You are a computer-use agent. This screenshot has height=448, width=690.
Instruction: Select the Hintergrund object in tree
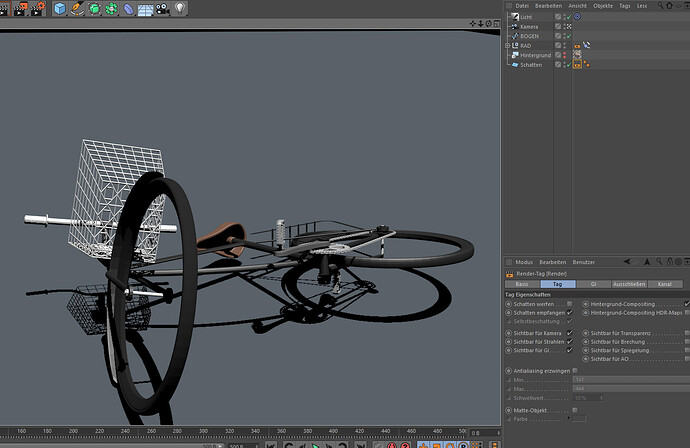pos(535,55)
